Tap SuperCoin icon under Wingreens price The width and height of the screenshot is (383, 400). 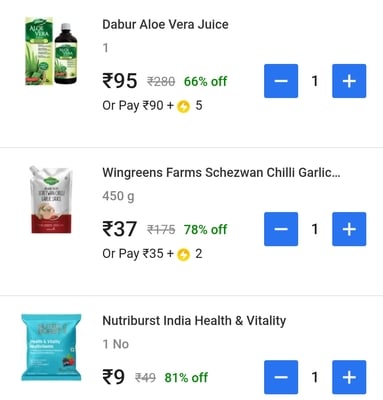coord(183,255)
